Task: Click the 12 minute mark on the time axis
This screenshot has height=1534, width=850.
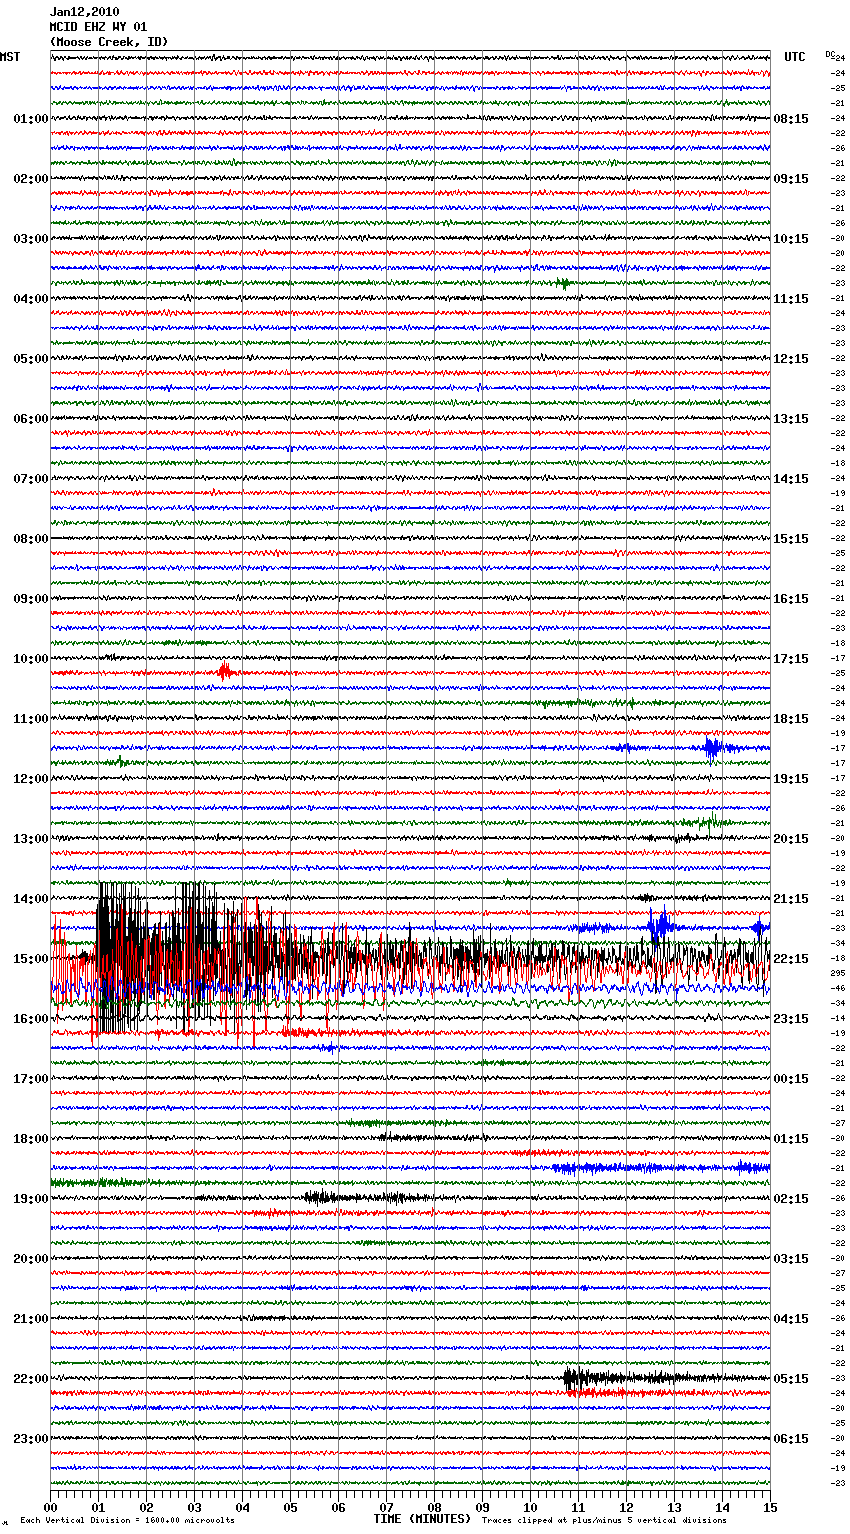Action: click(x=626, y=1507)
